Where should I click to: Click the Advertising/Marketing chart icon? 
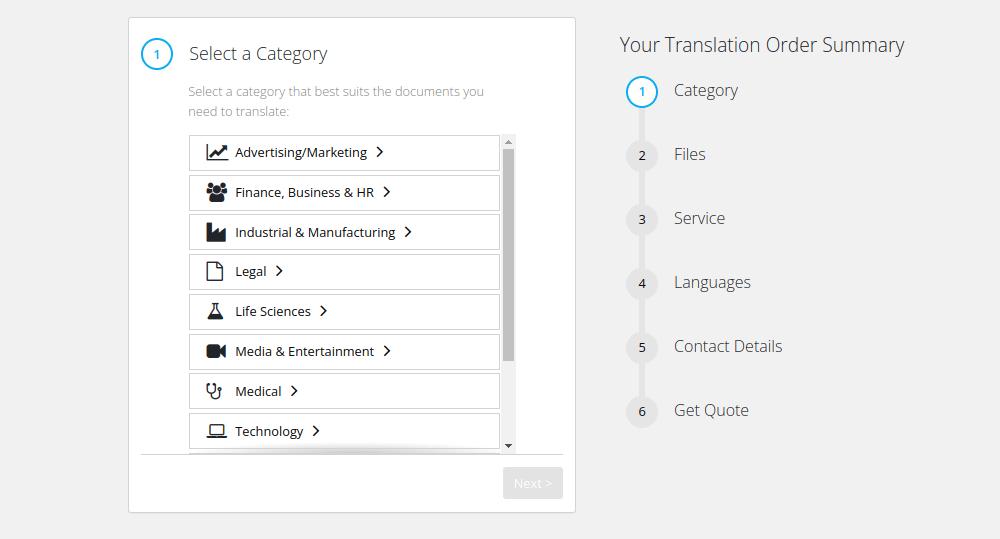[x=217, y=152]
